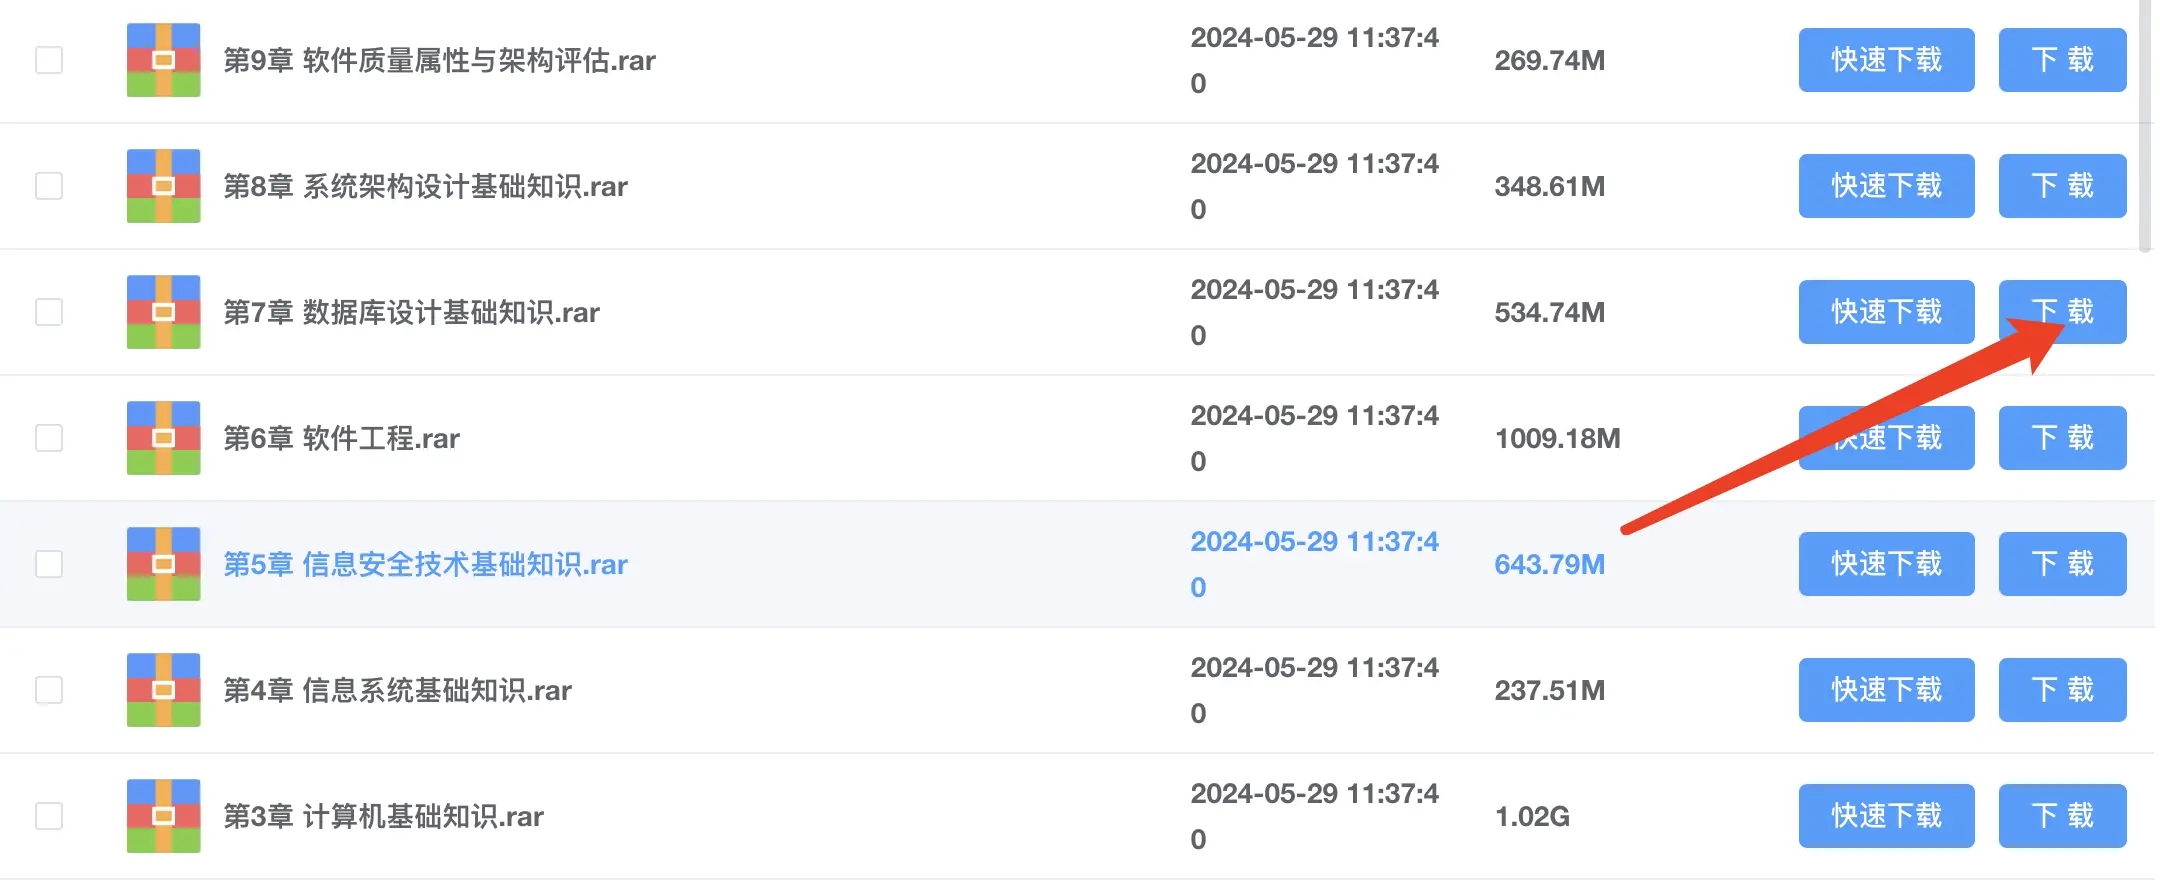The width and height of the screenshot is (2160, 886).
Task: Select the checkbox for 第7章 数据库设计基础知识.rar
Action: click(x=49, y=312)
